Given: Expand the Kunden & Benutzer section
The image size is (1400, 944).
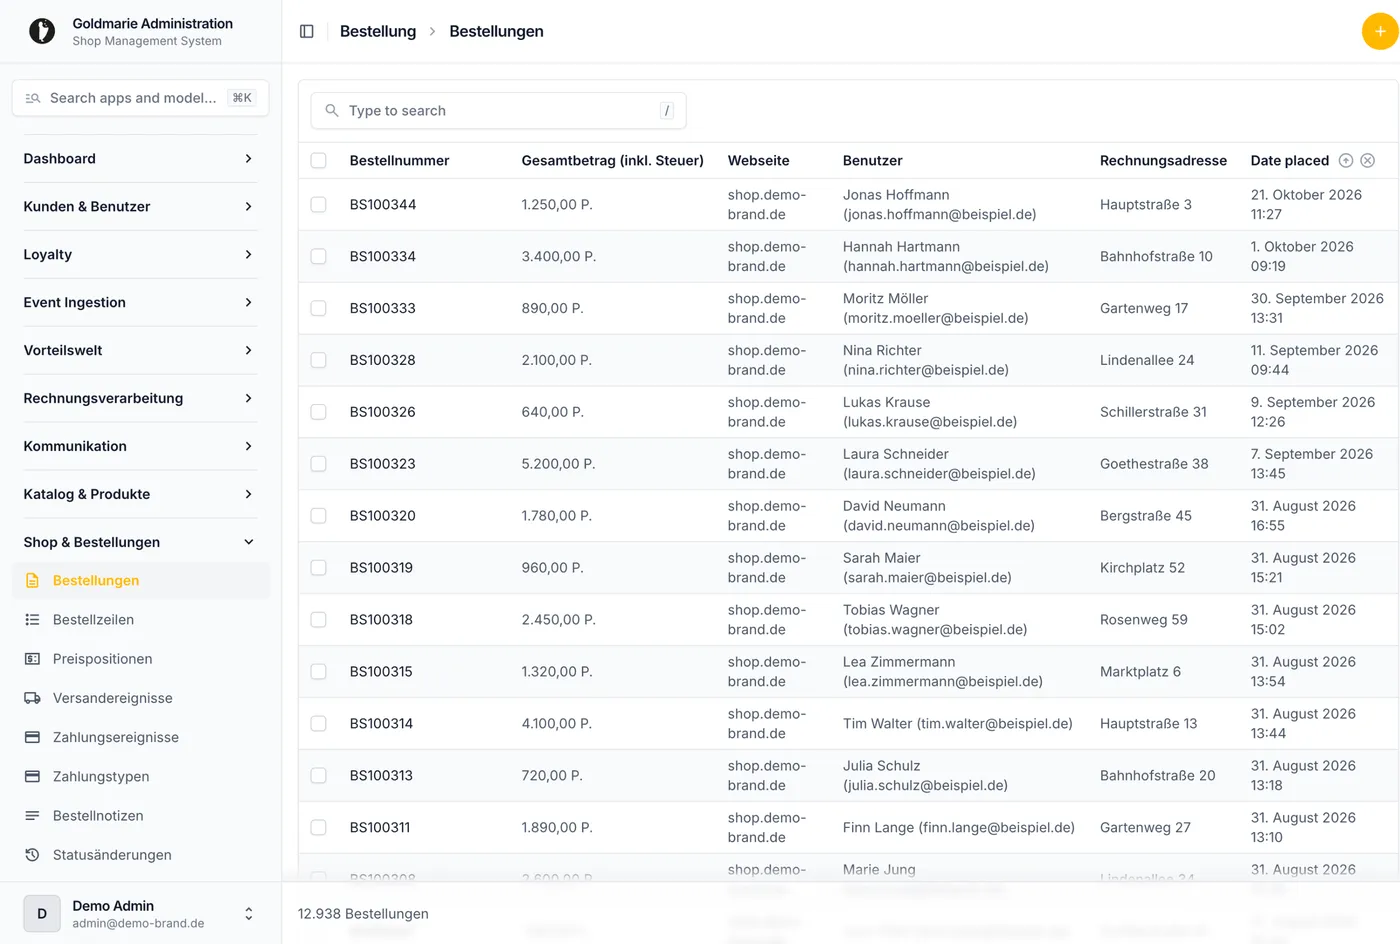Looking at the screenshot, I should (140, 206).
